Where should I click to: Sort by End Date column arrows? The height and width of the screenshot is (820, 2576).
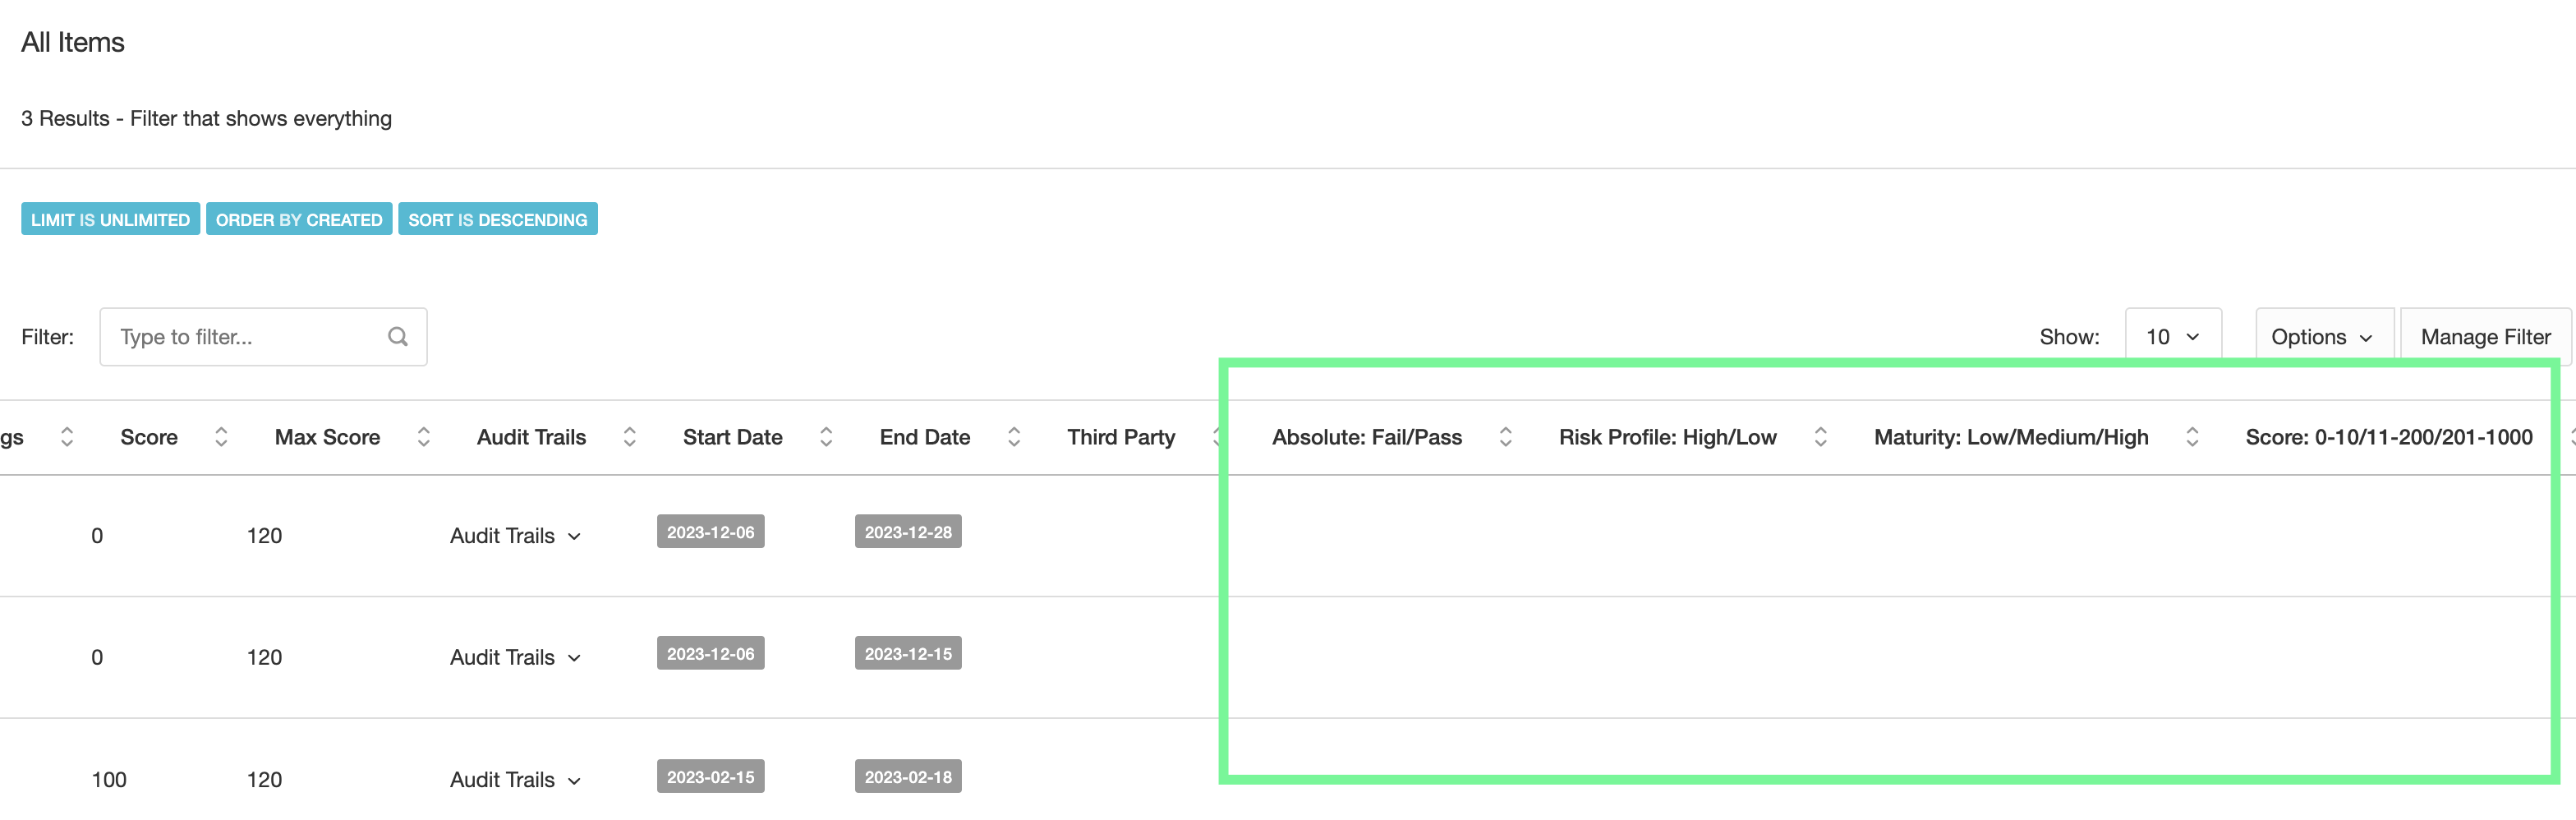1014,437
